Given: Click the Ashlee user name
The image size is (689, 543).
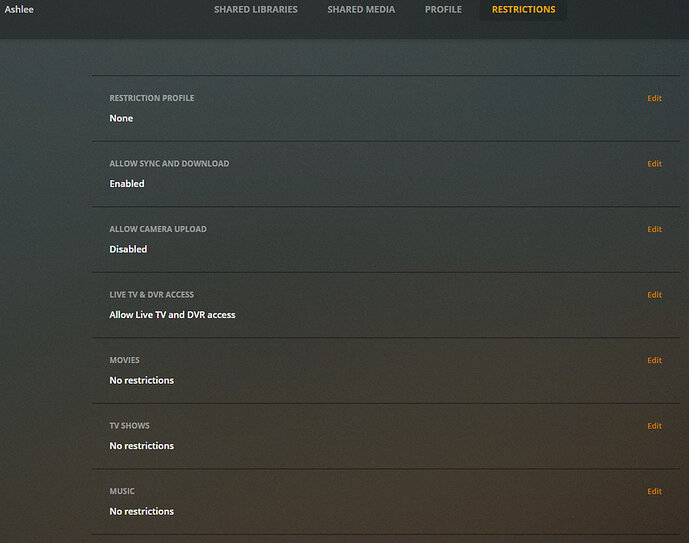Looking at the screenshot, I should tap(19, 9).
